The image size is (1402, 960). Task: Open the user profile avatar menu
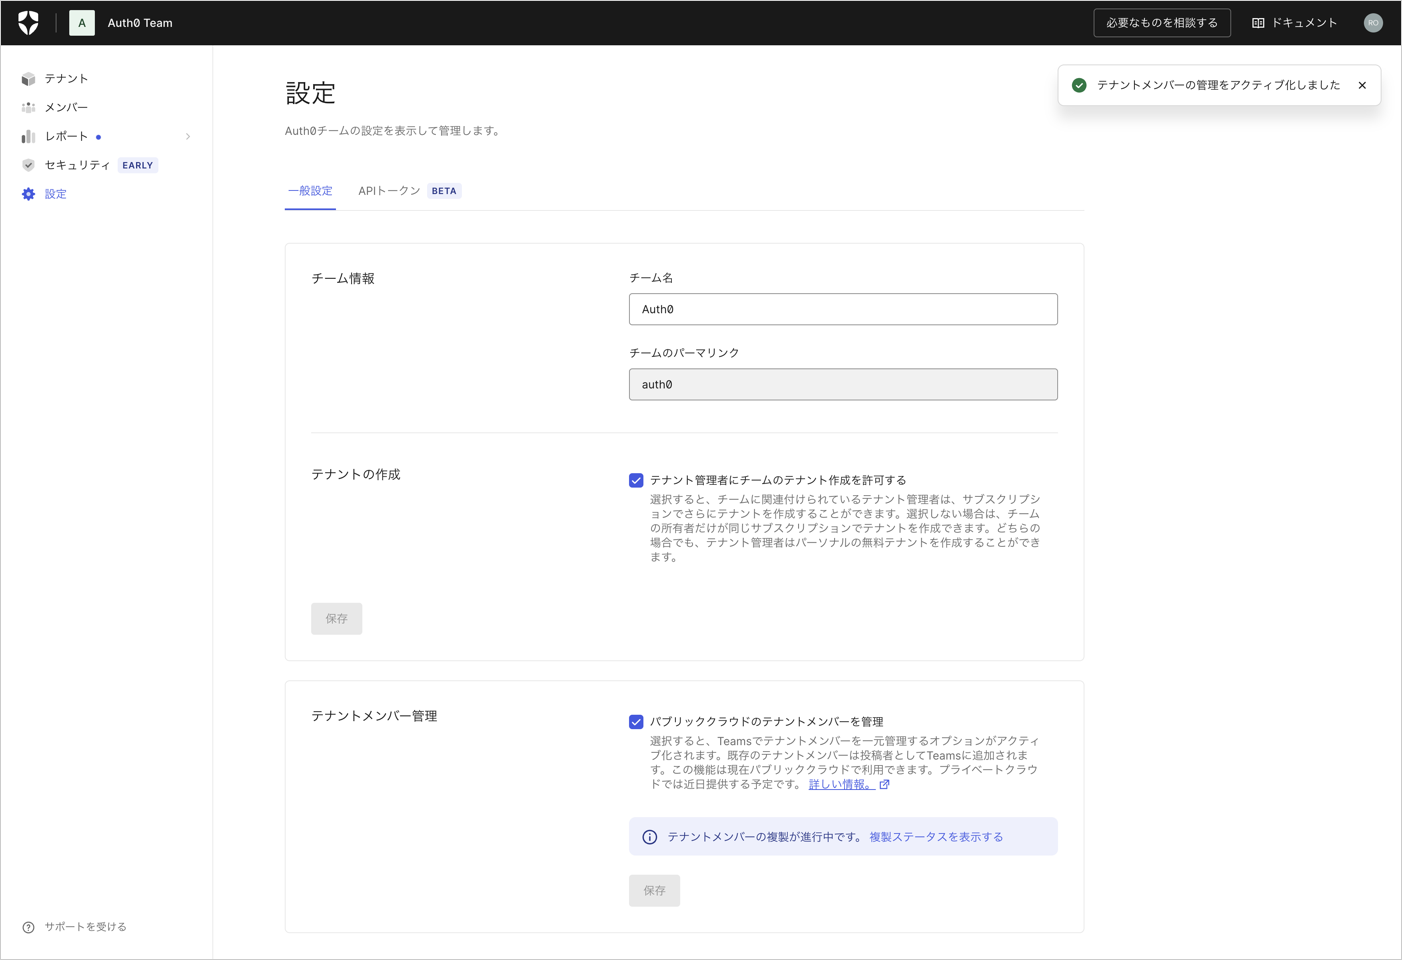pos(1373,23)
